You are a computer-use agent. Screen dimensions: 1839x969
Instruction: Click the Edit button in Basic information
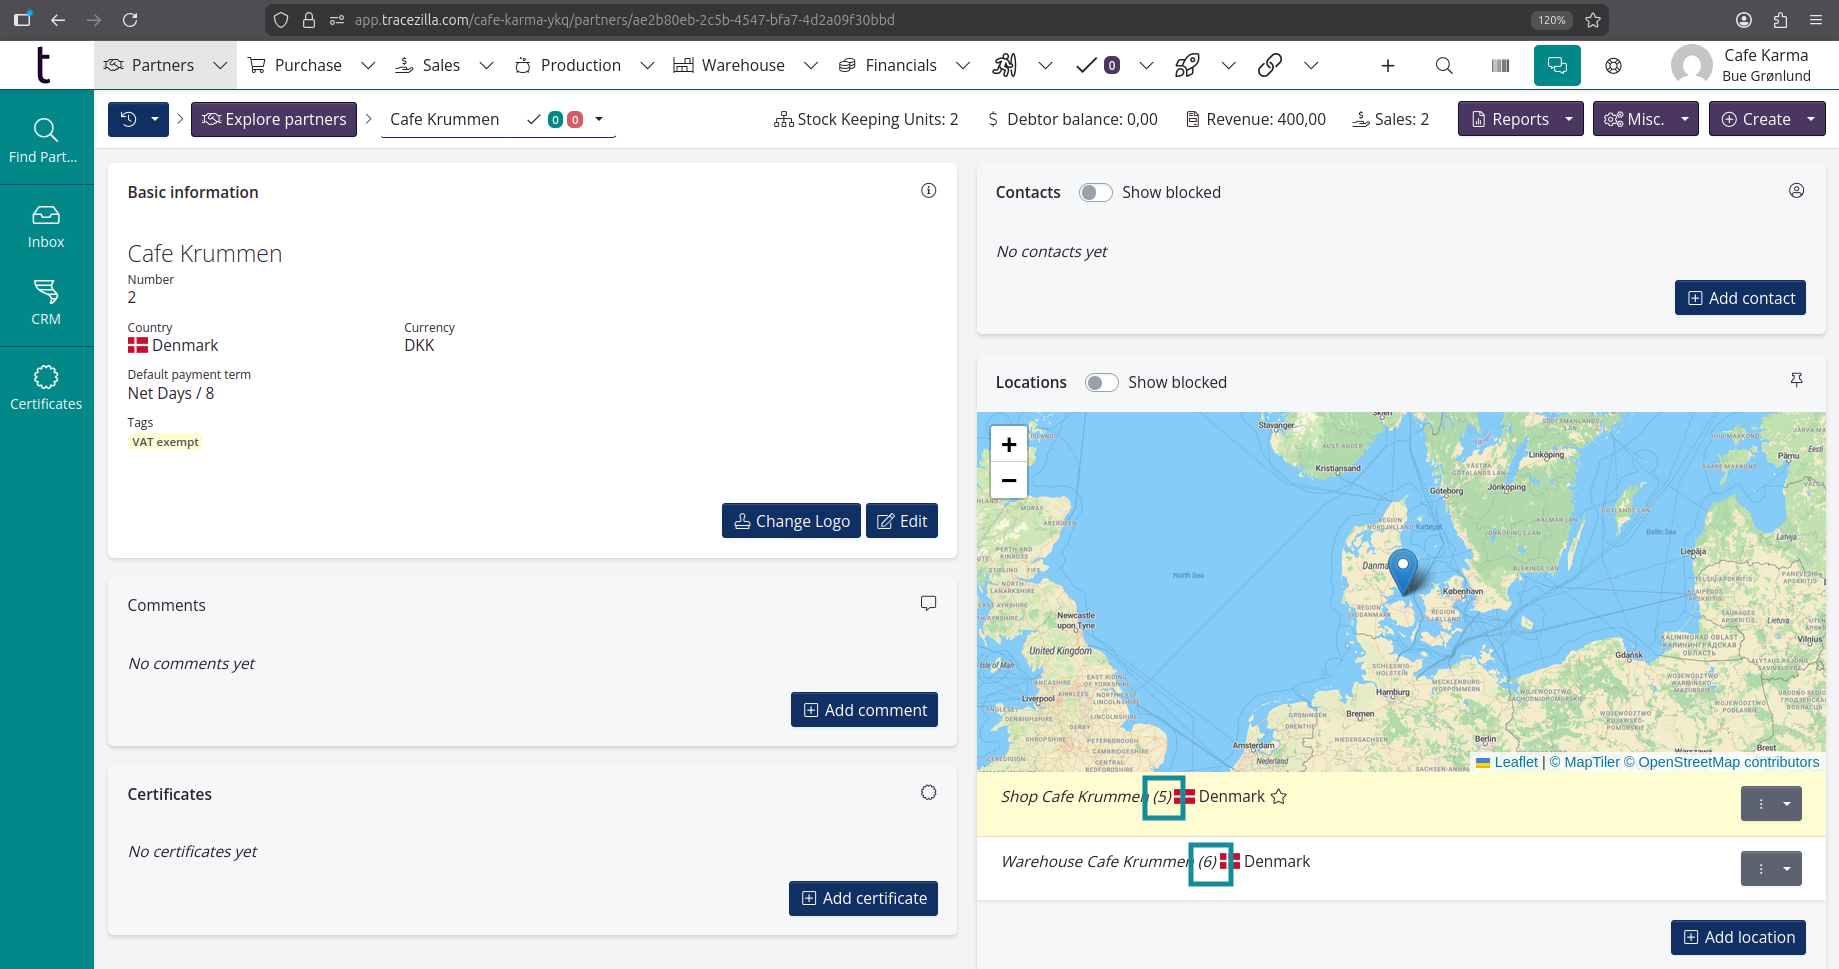901,520
